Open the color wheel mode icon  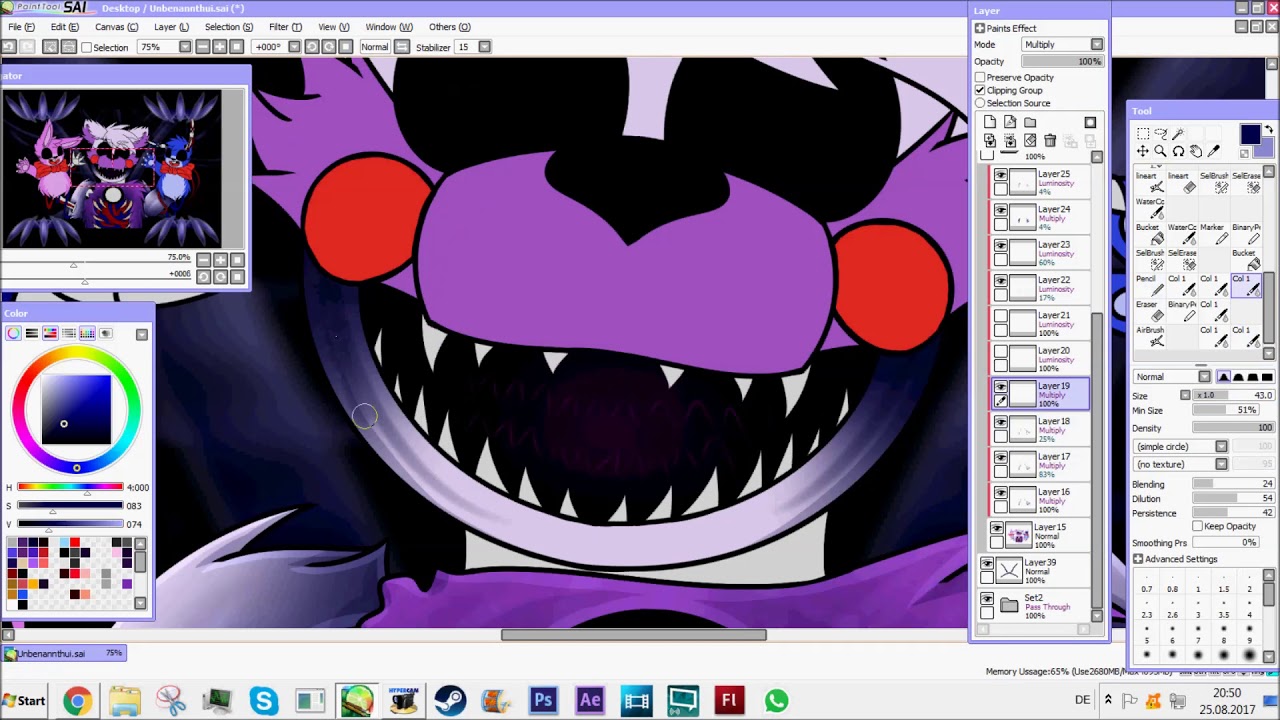[13, 333]
